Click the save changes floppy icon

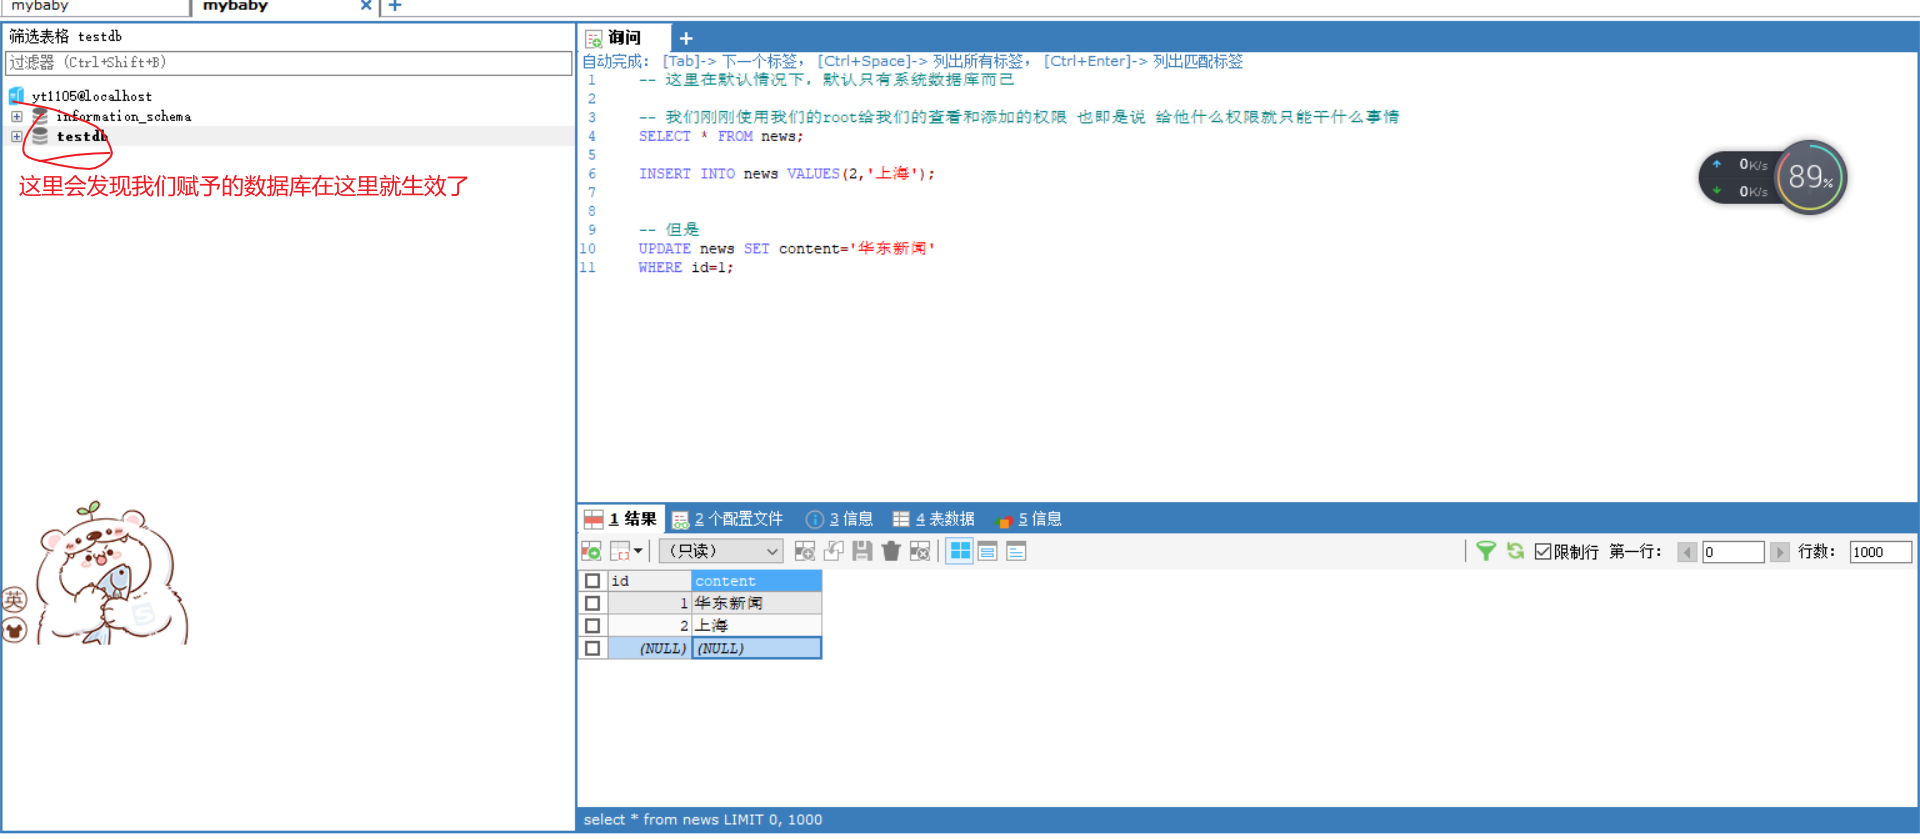point(862,552)
